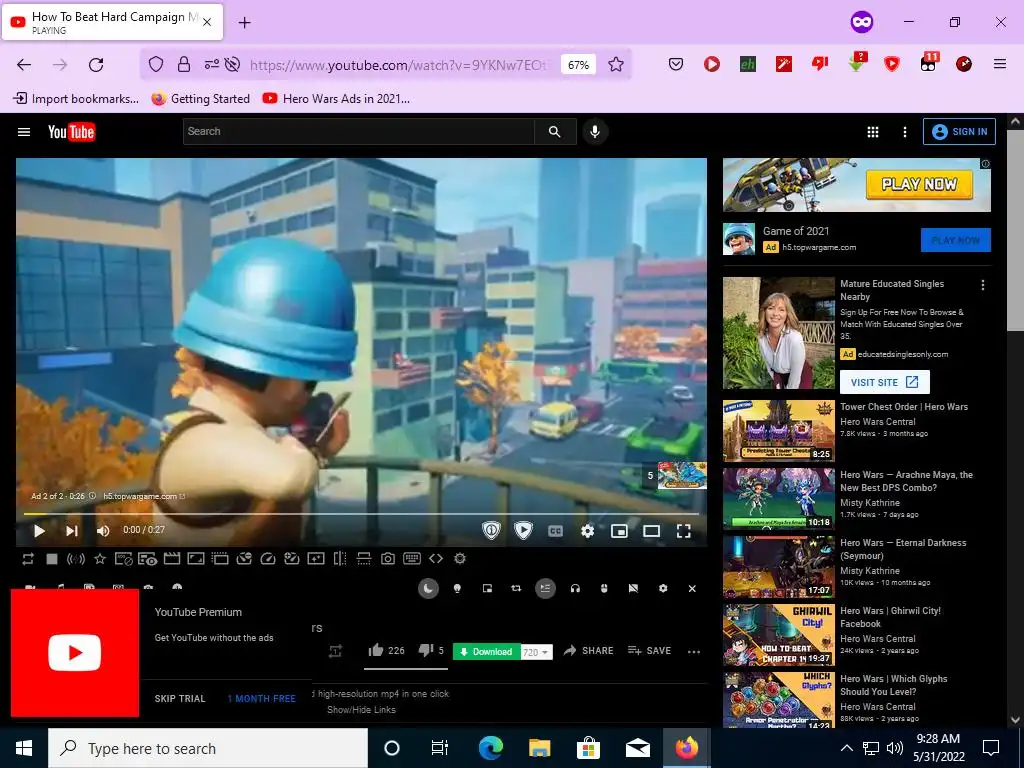
Task: Click SHARE below the video
Action: [x=588, y=650]
